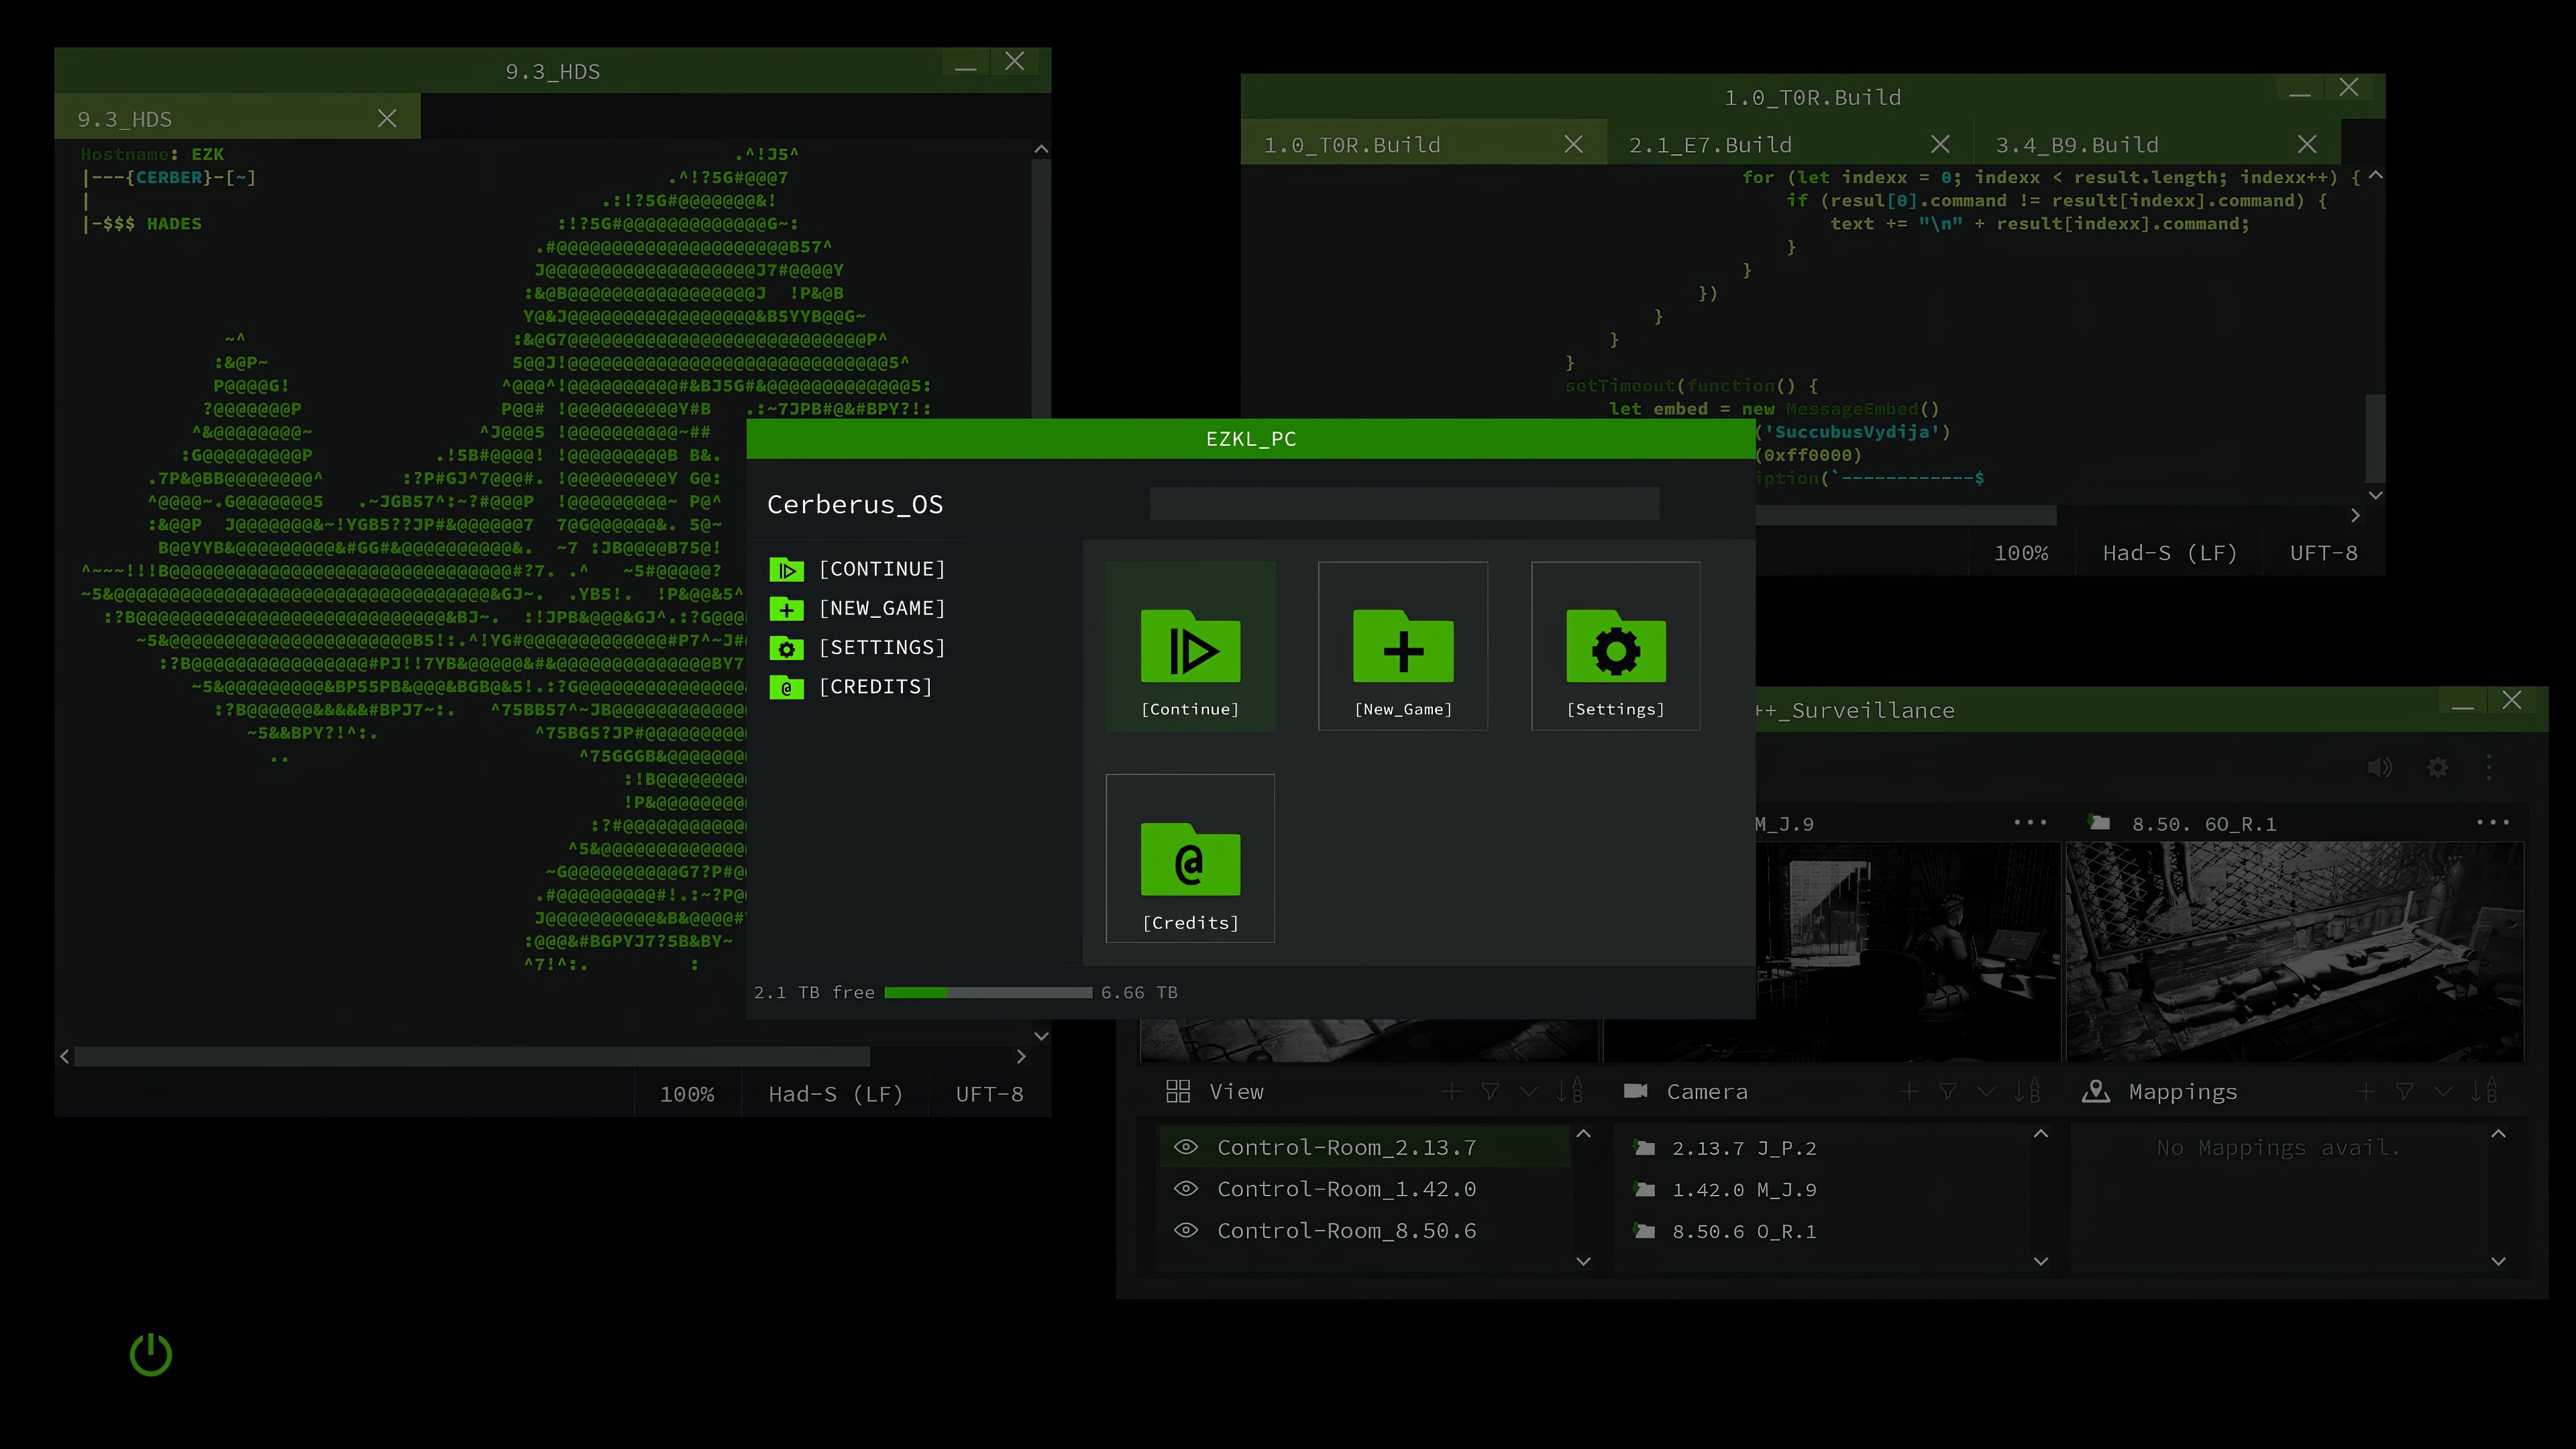Toggle visibility of Control-Room_2.13.7
This screenshot has width=2576, height=1449.
[1186, 1147]
